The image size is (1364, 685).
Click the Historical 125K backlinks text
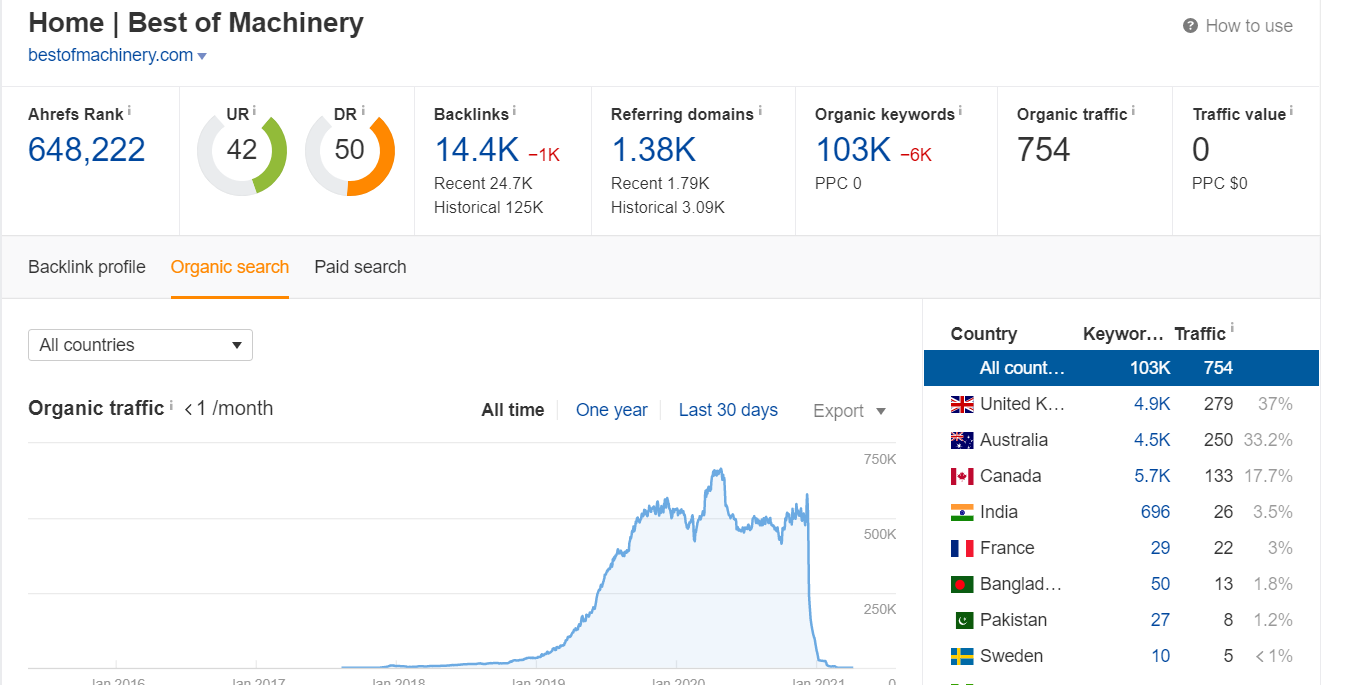click(x=488, y=207)
